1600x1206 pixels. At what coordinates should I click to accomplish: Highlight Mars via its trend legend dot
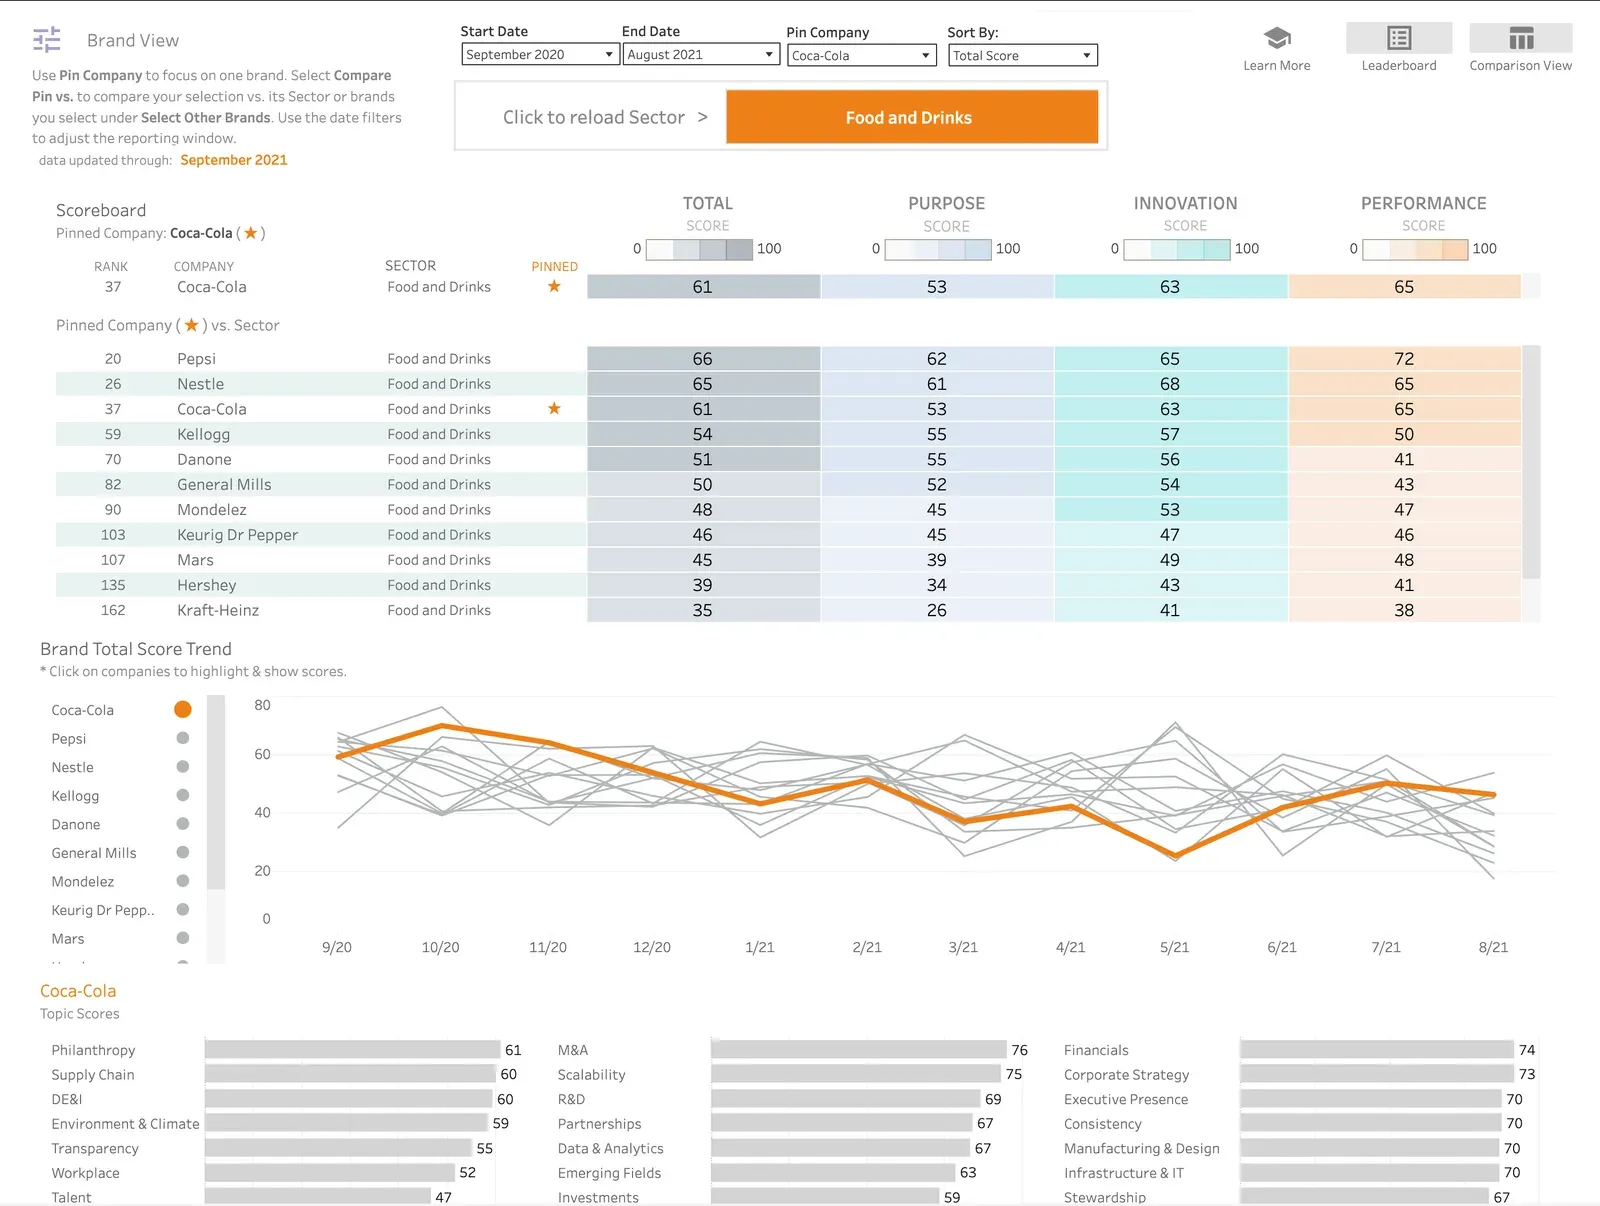(183, 938)
